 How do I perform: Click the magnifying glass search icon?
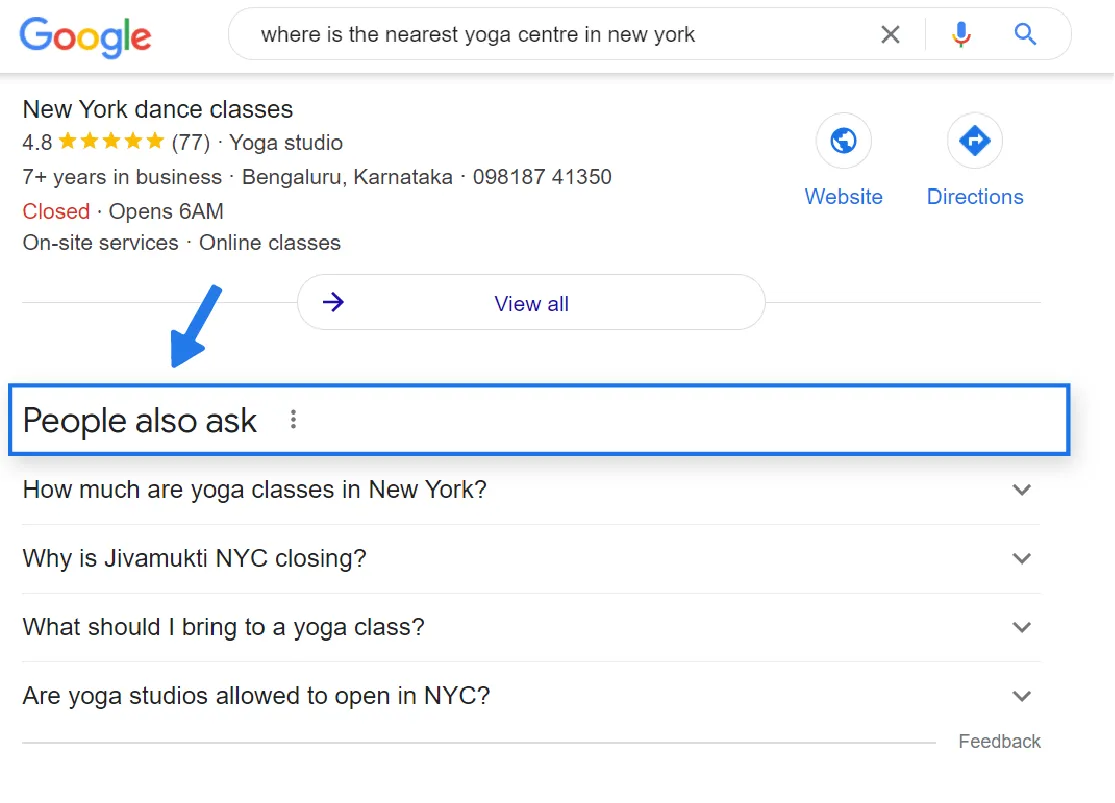click(x=1025, y=35)
